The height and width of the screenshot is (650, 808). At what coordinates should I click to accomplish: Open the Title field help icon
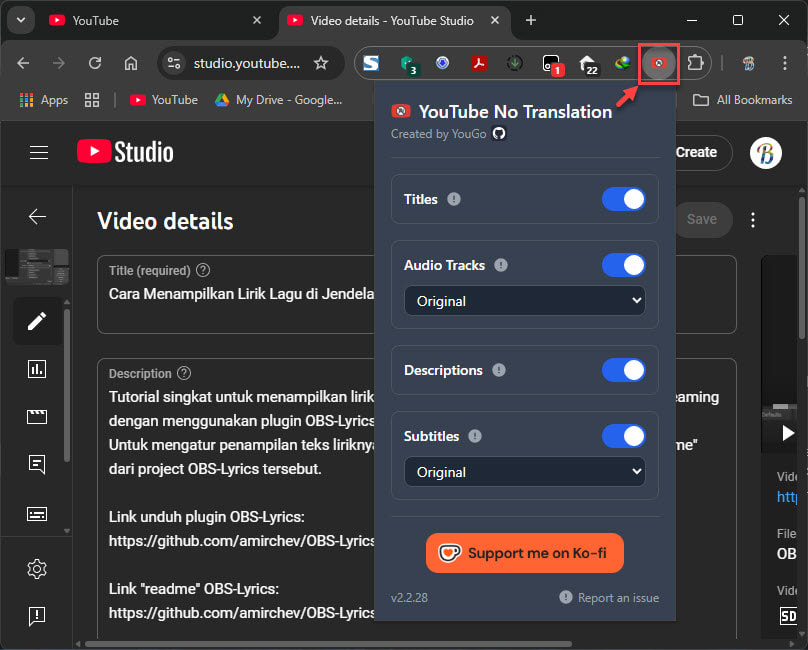click(x=203, y=270)
